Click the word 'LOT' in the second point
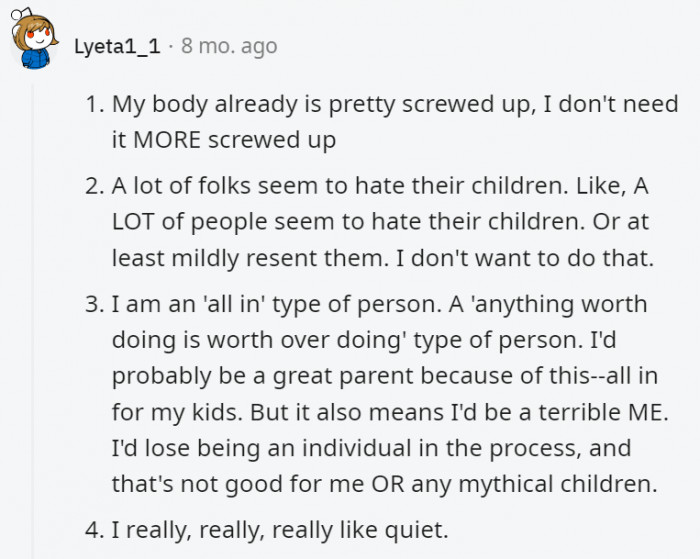Viewport: 700px width, 559px height. pyautogui.click(x=133, y=222)
